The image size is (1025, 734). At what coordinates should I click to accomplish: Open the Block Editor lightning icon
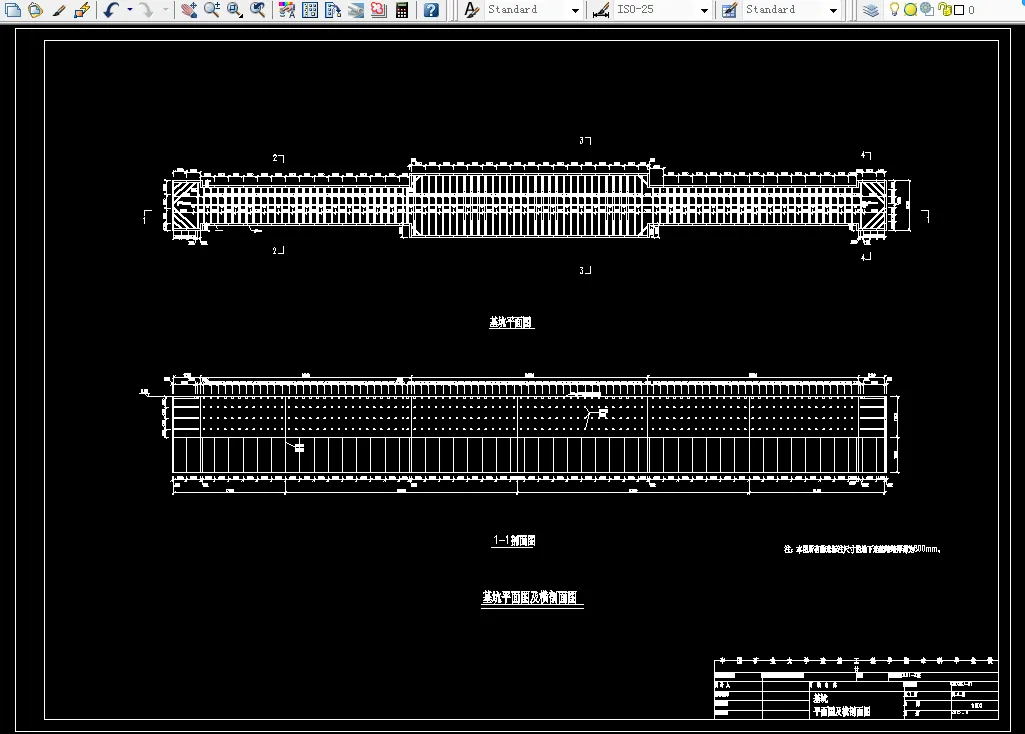click(82, 10)
